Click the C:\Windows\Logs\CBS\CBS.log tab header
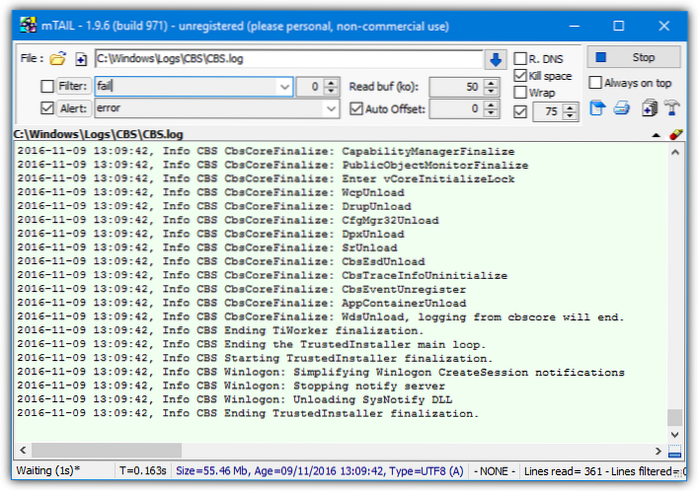The image size is (698, 491). [98, 134]
